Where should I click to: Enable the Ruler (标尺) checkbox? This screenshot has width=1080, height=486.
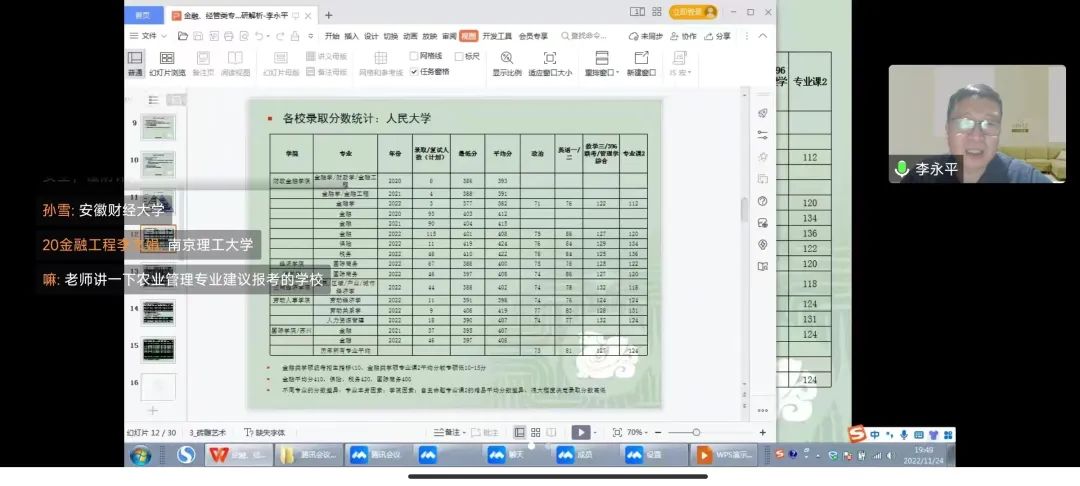click(x=459, y=56)
